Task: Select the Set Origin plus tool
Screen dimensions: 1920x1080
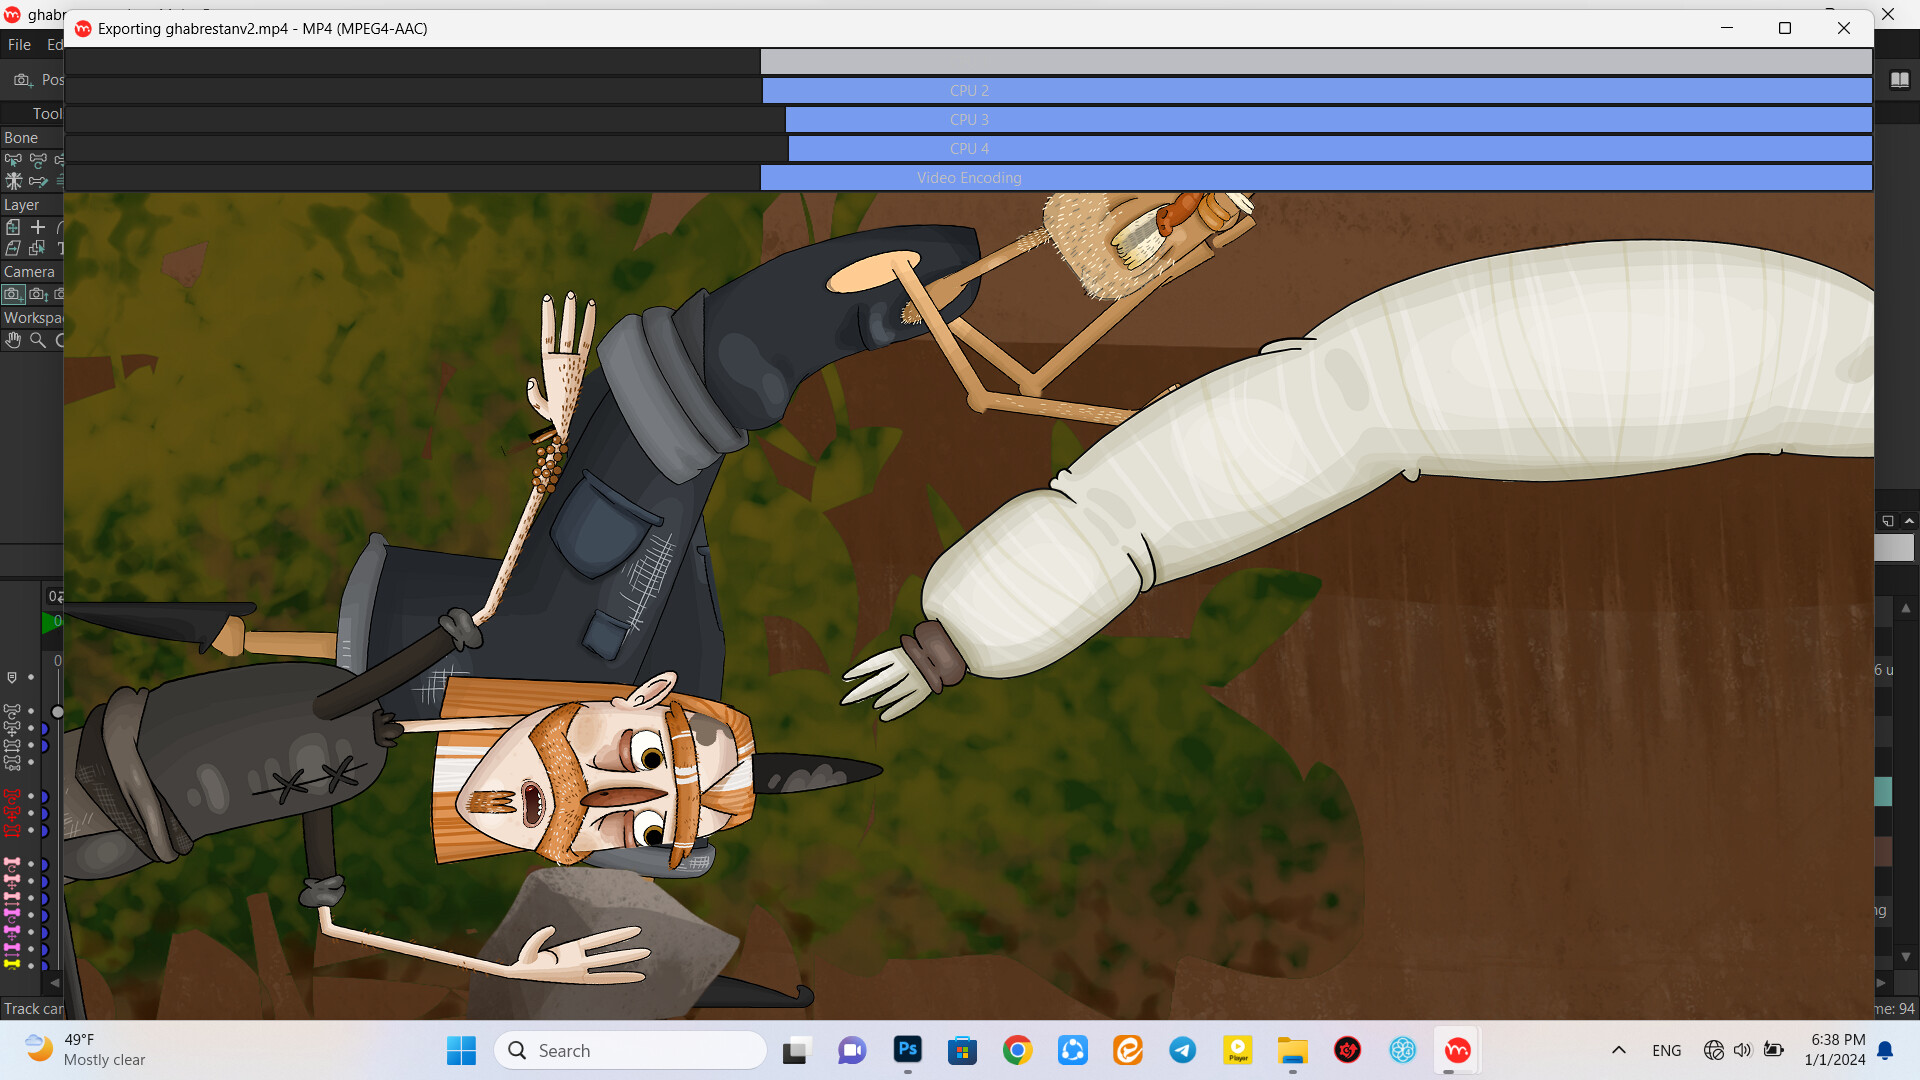Action: [x=38, y=228]
